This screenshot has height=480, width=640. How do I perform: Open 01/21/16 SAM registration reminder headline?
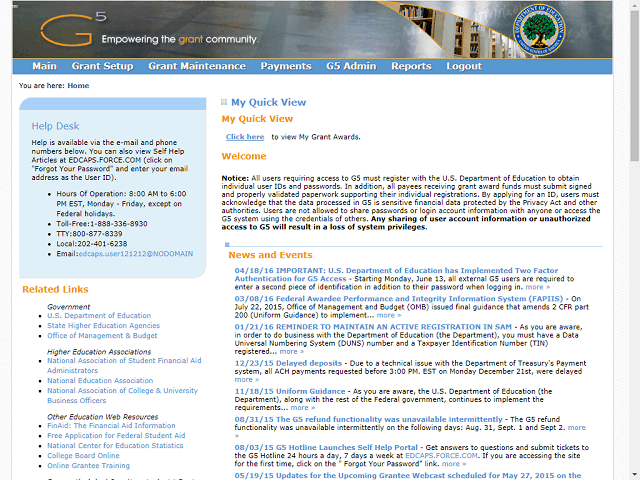pyautogui.click(x=373, y=327)
